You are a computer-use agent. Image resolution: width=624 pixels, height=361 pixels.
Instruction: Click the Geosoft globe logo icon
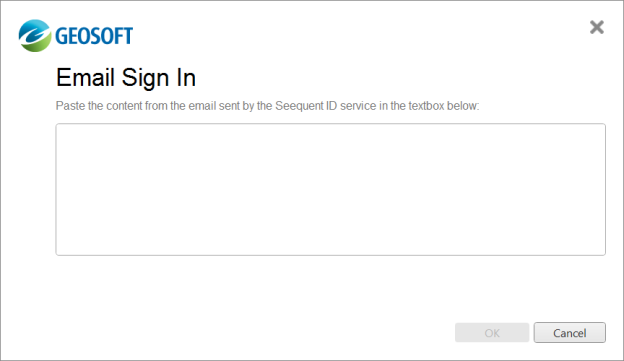35,36
